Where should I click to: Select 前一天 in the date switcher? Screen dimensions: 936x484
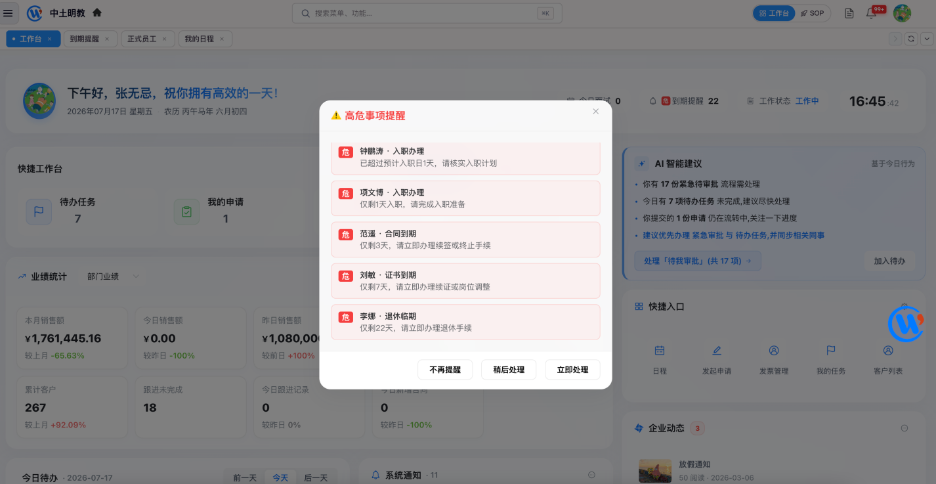(x=244, y=477)
